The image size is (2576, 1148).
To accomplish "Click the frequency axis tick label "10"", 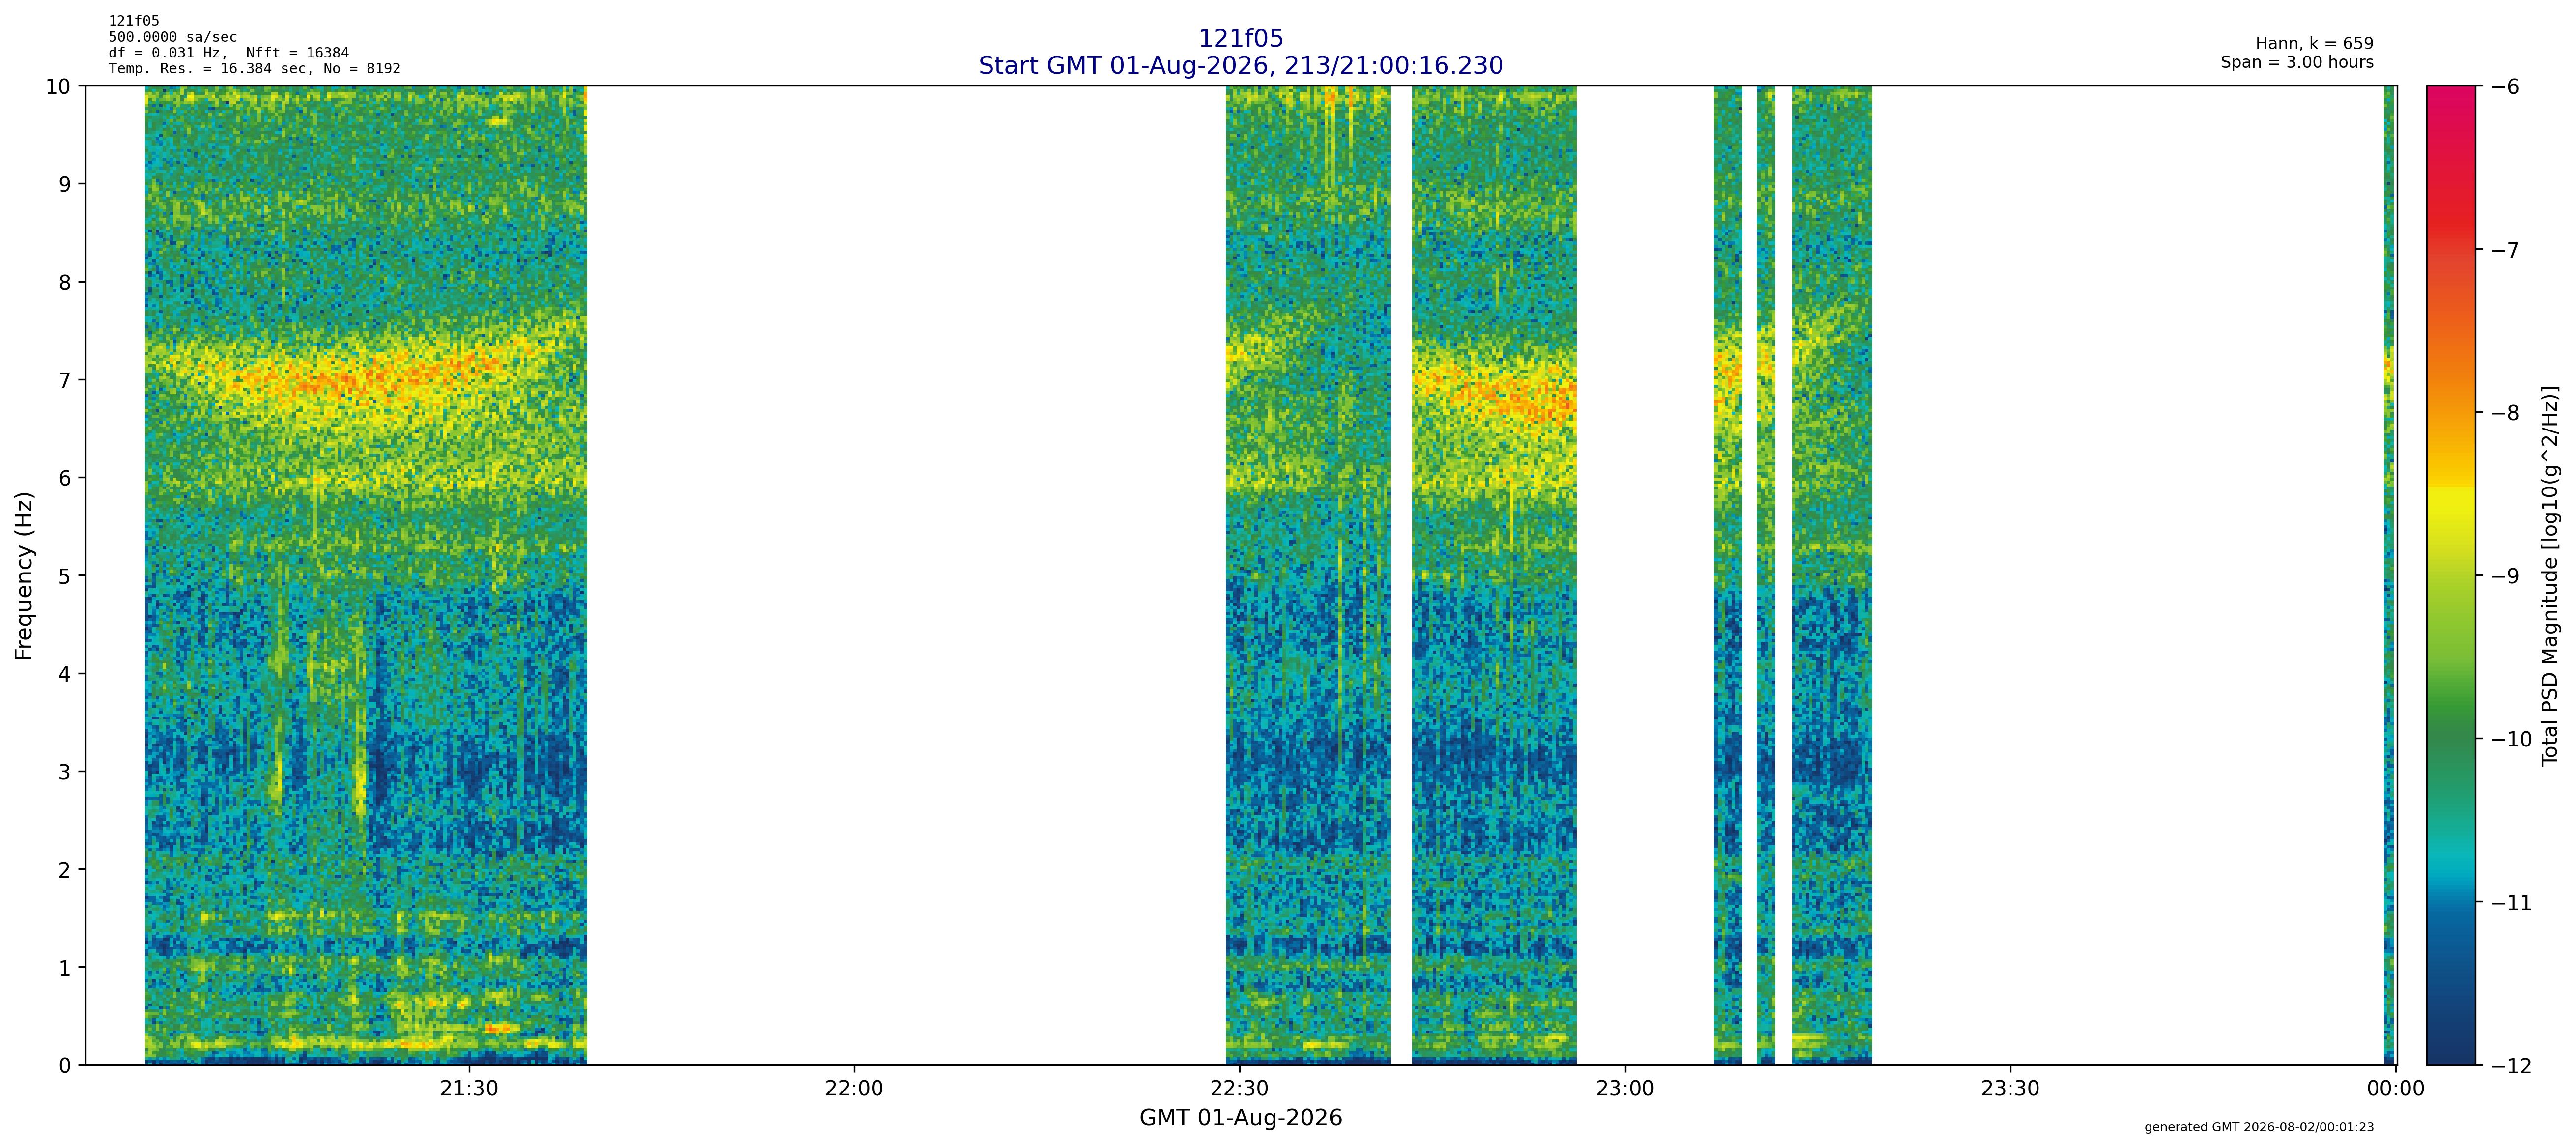I will click(x=58, y=87).
